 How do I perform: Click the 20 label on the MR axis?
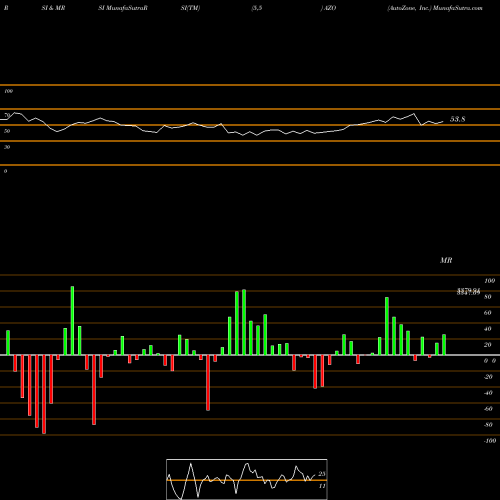tap(488, 345)
